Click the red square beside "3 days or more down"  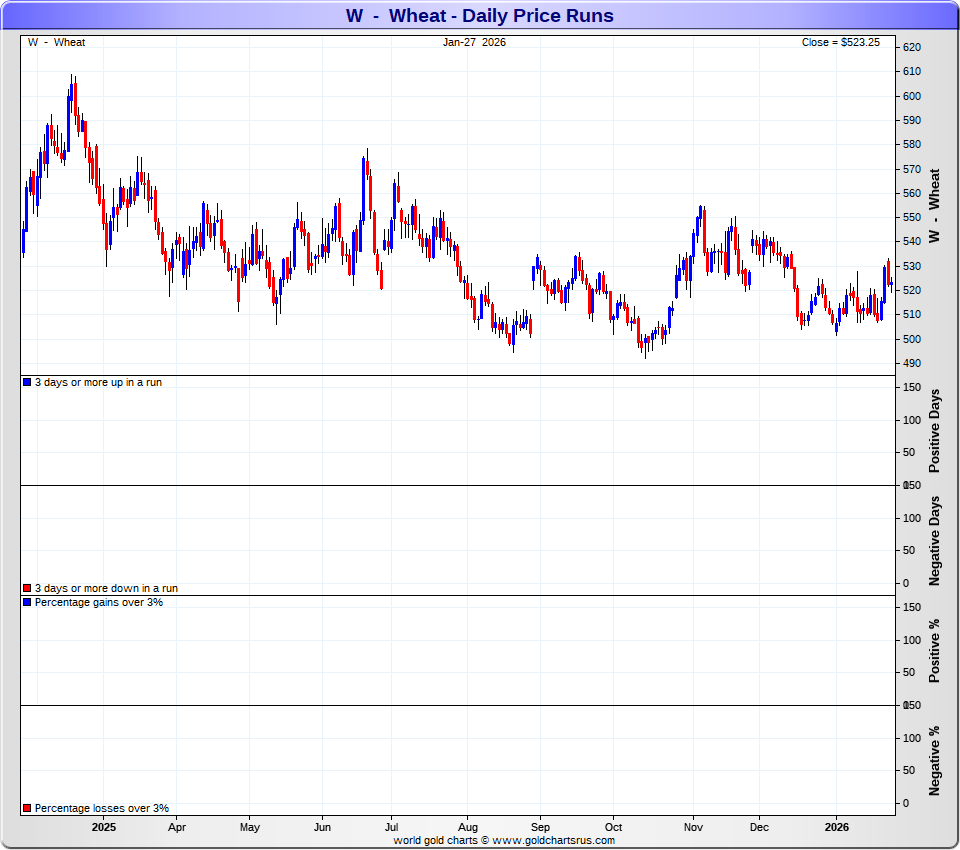27,589
